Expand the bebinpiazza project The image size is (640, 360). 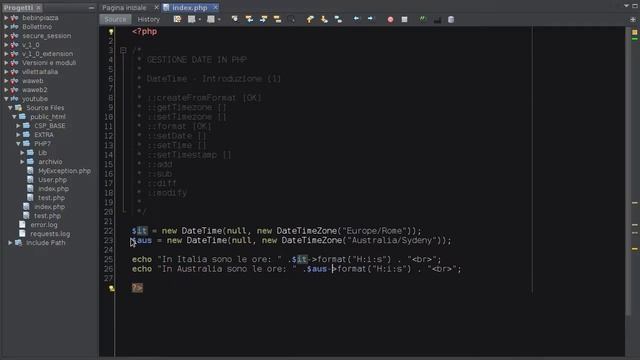pos(6,18)
